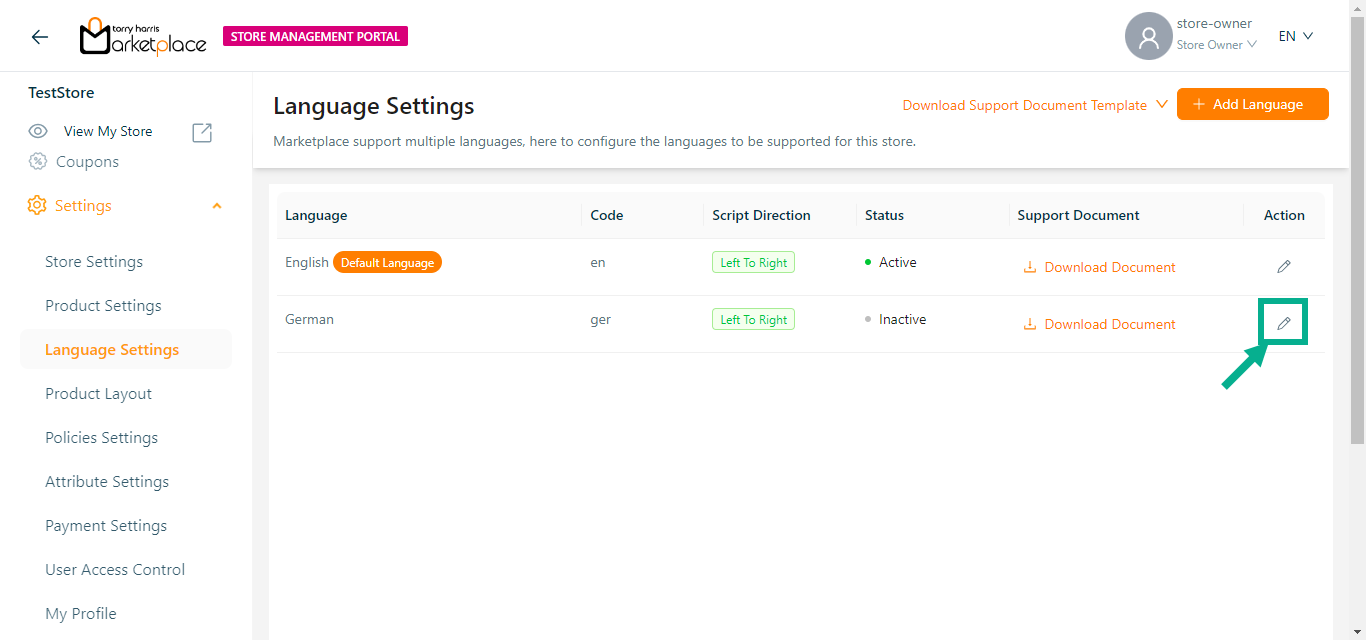Edit the English language row
Viewport: 1366px width, 640px height.
(x=1283, y=267)
